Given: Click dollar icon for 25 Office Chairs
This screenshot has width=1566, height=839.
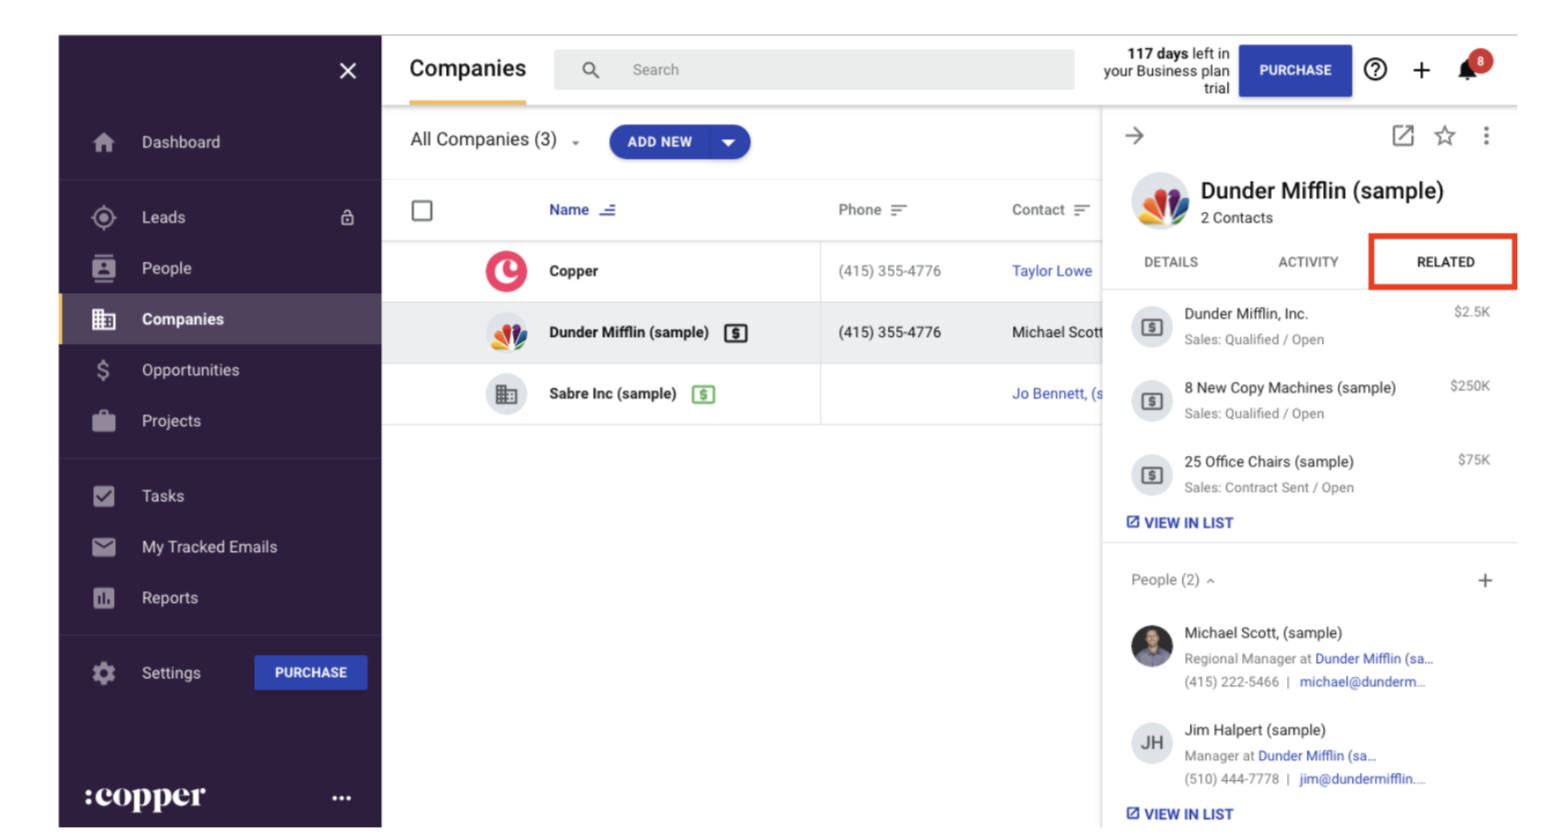Looking at the screenshot, I should click(x=1152, y=475).
